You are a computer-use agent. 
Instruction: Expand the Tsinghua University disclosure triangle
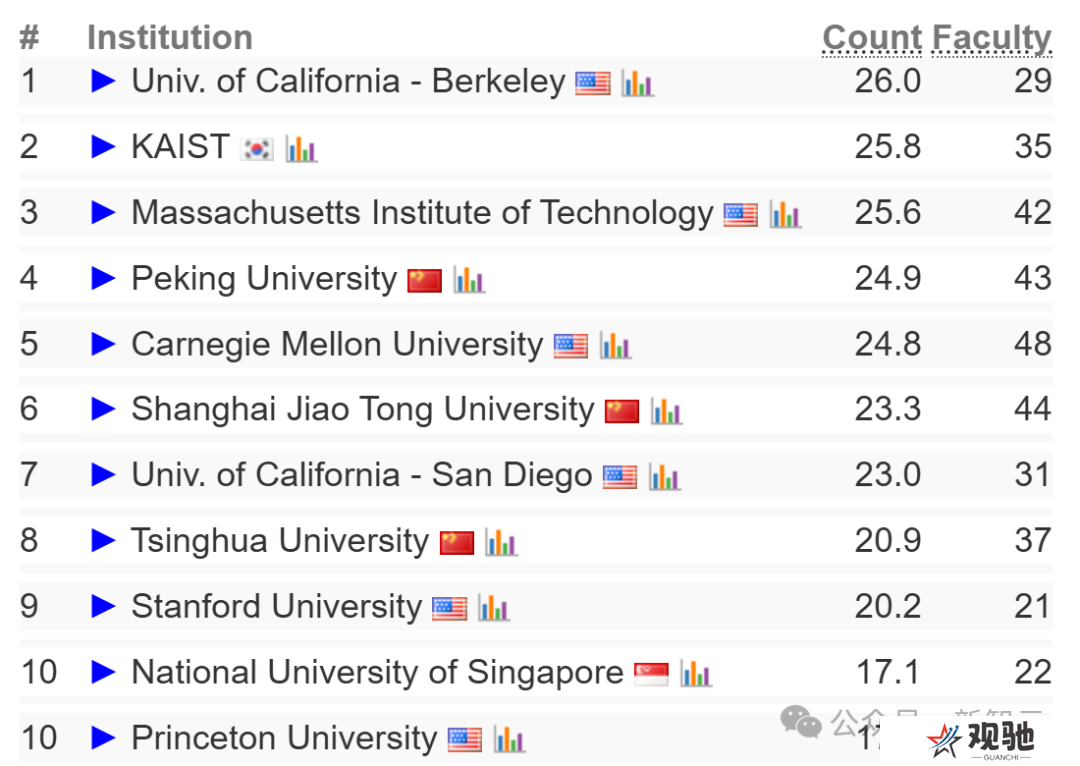tap(103, 540)
